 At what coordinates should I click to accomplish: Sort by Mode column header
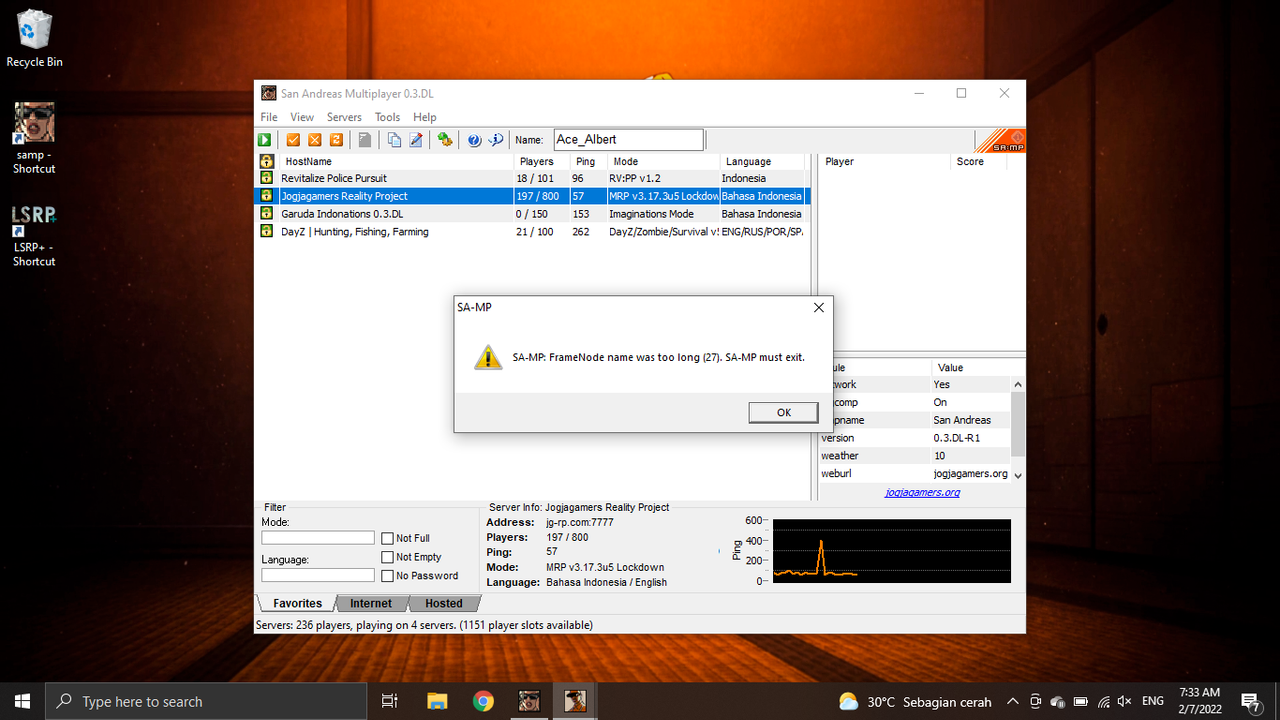tap(663, 161)
